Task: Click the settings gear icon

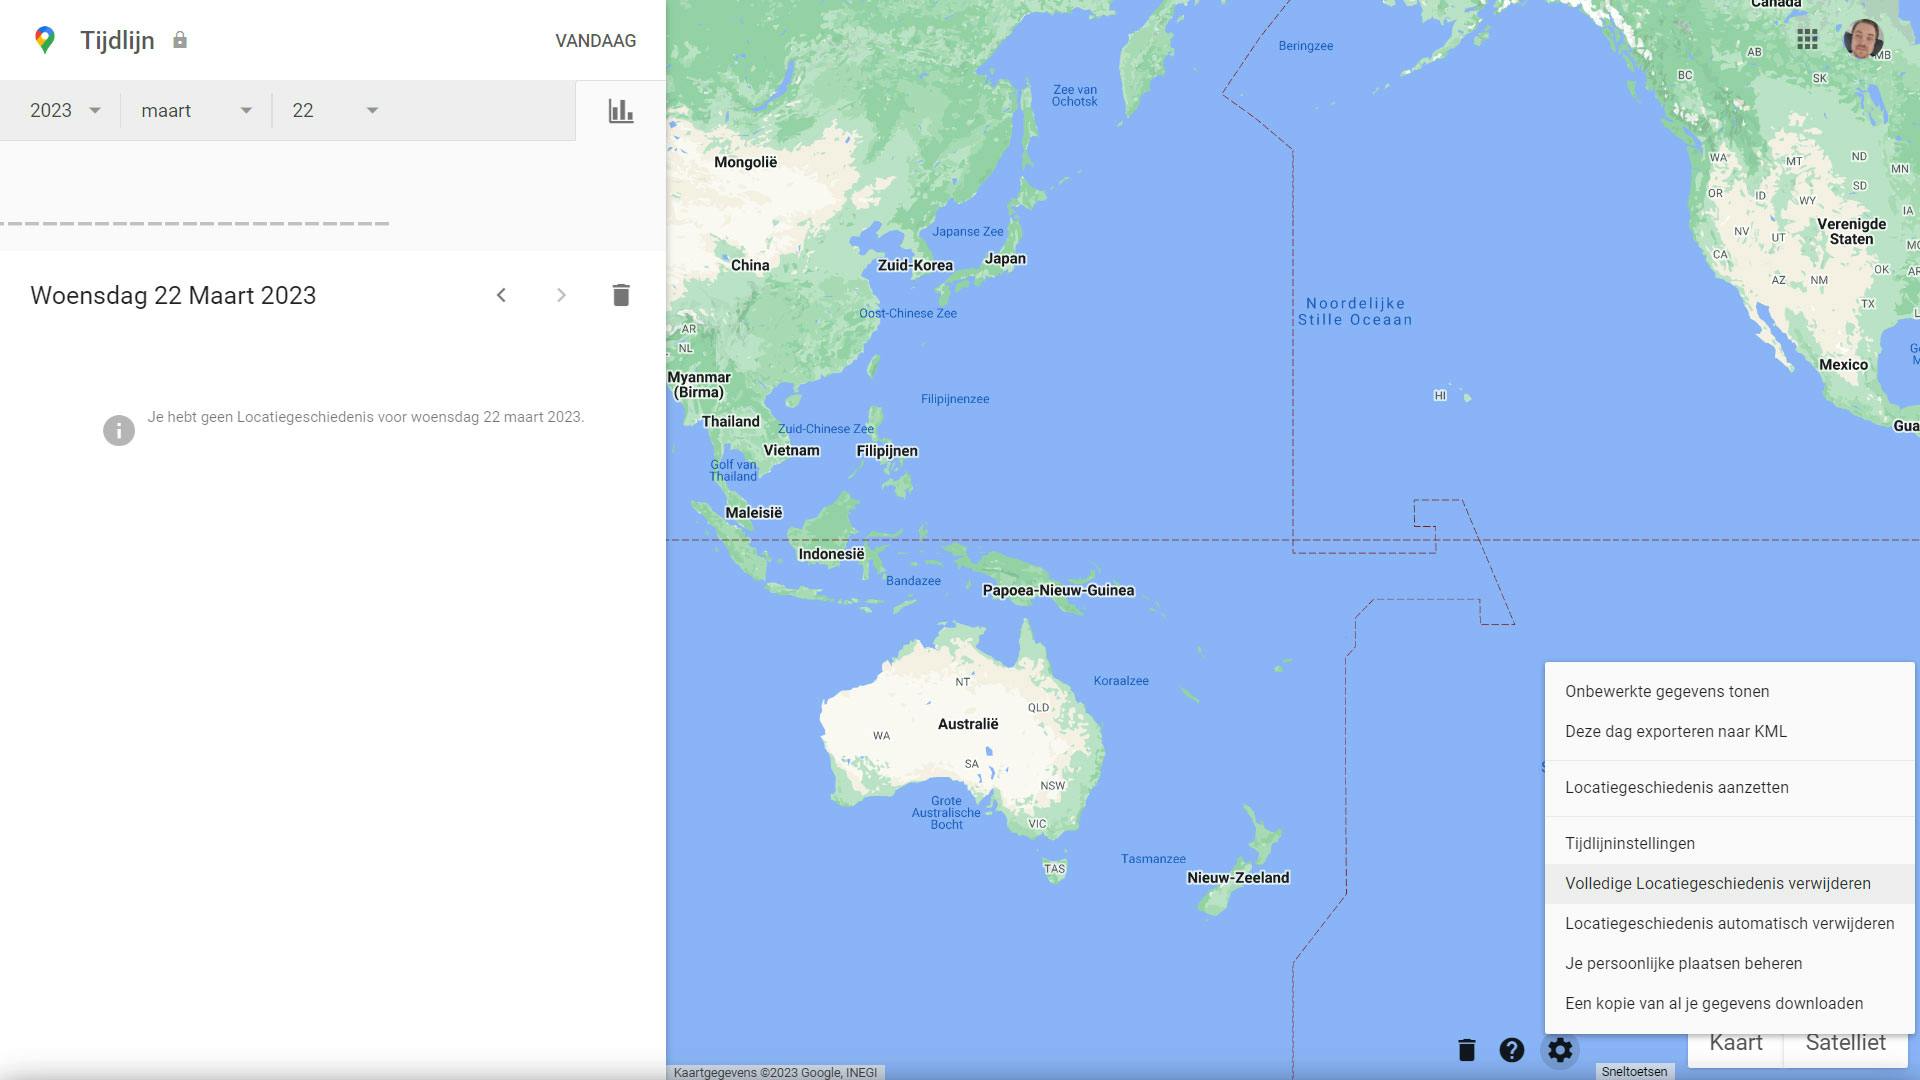Action: tap(1560, 1050)
